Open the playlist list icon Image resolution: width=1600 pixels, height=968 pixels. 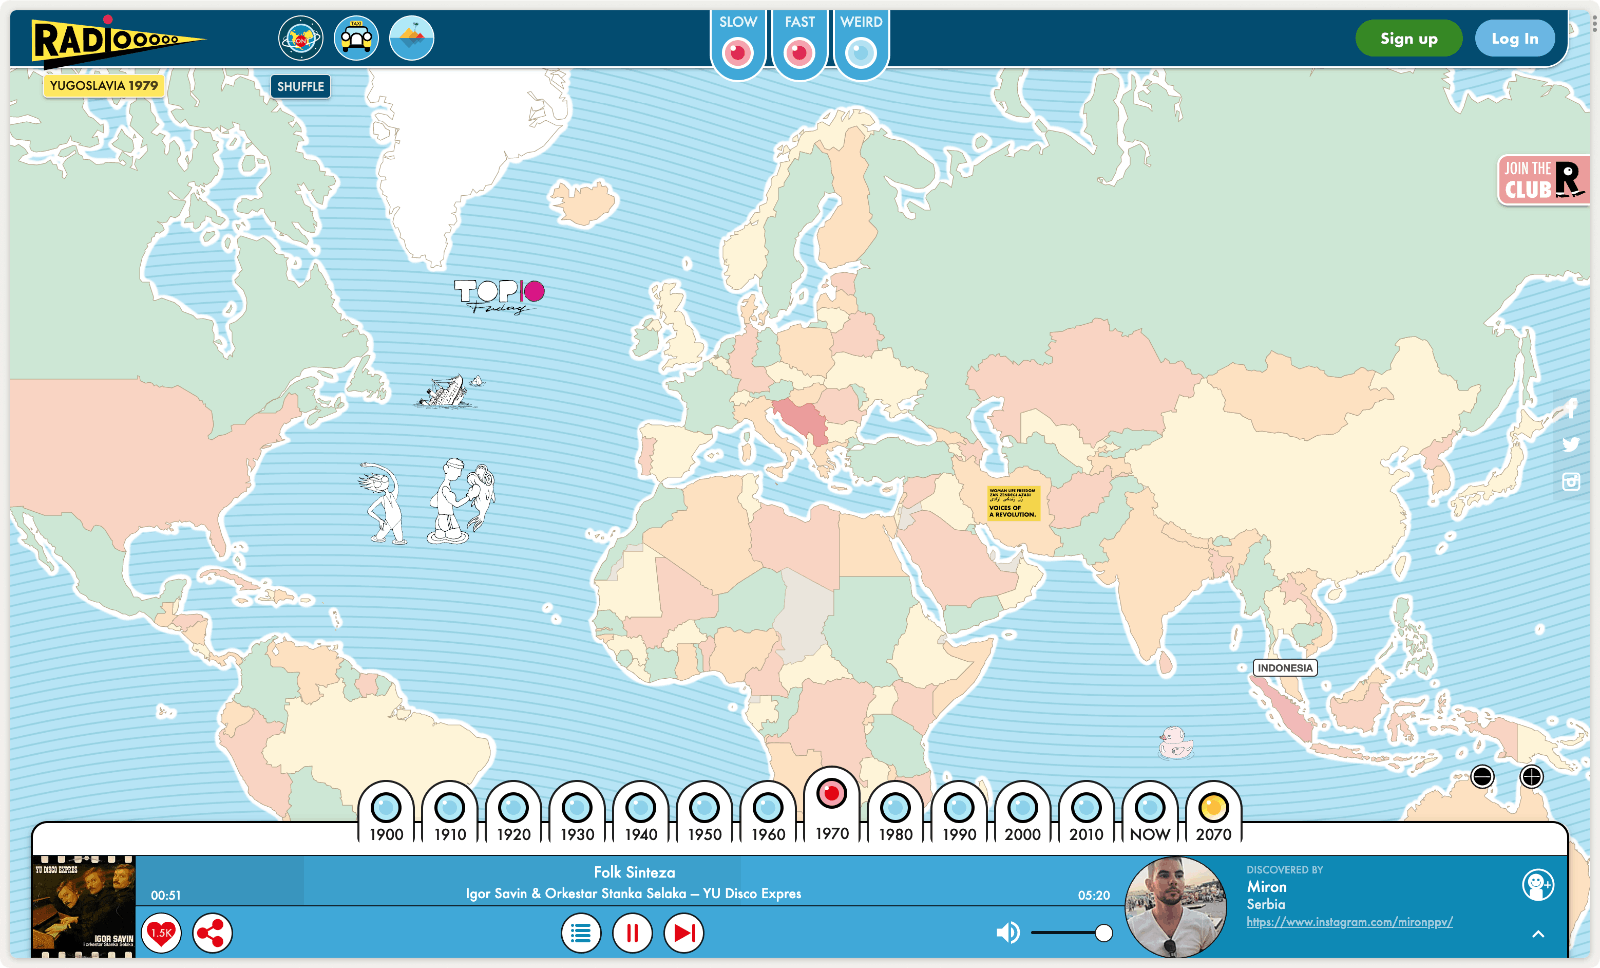click(580, 933)
